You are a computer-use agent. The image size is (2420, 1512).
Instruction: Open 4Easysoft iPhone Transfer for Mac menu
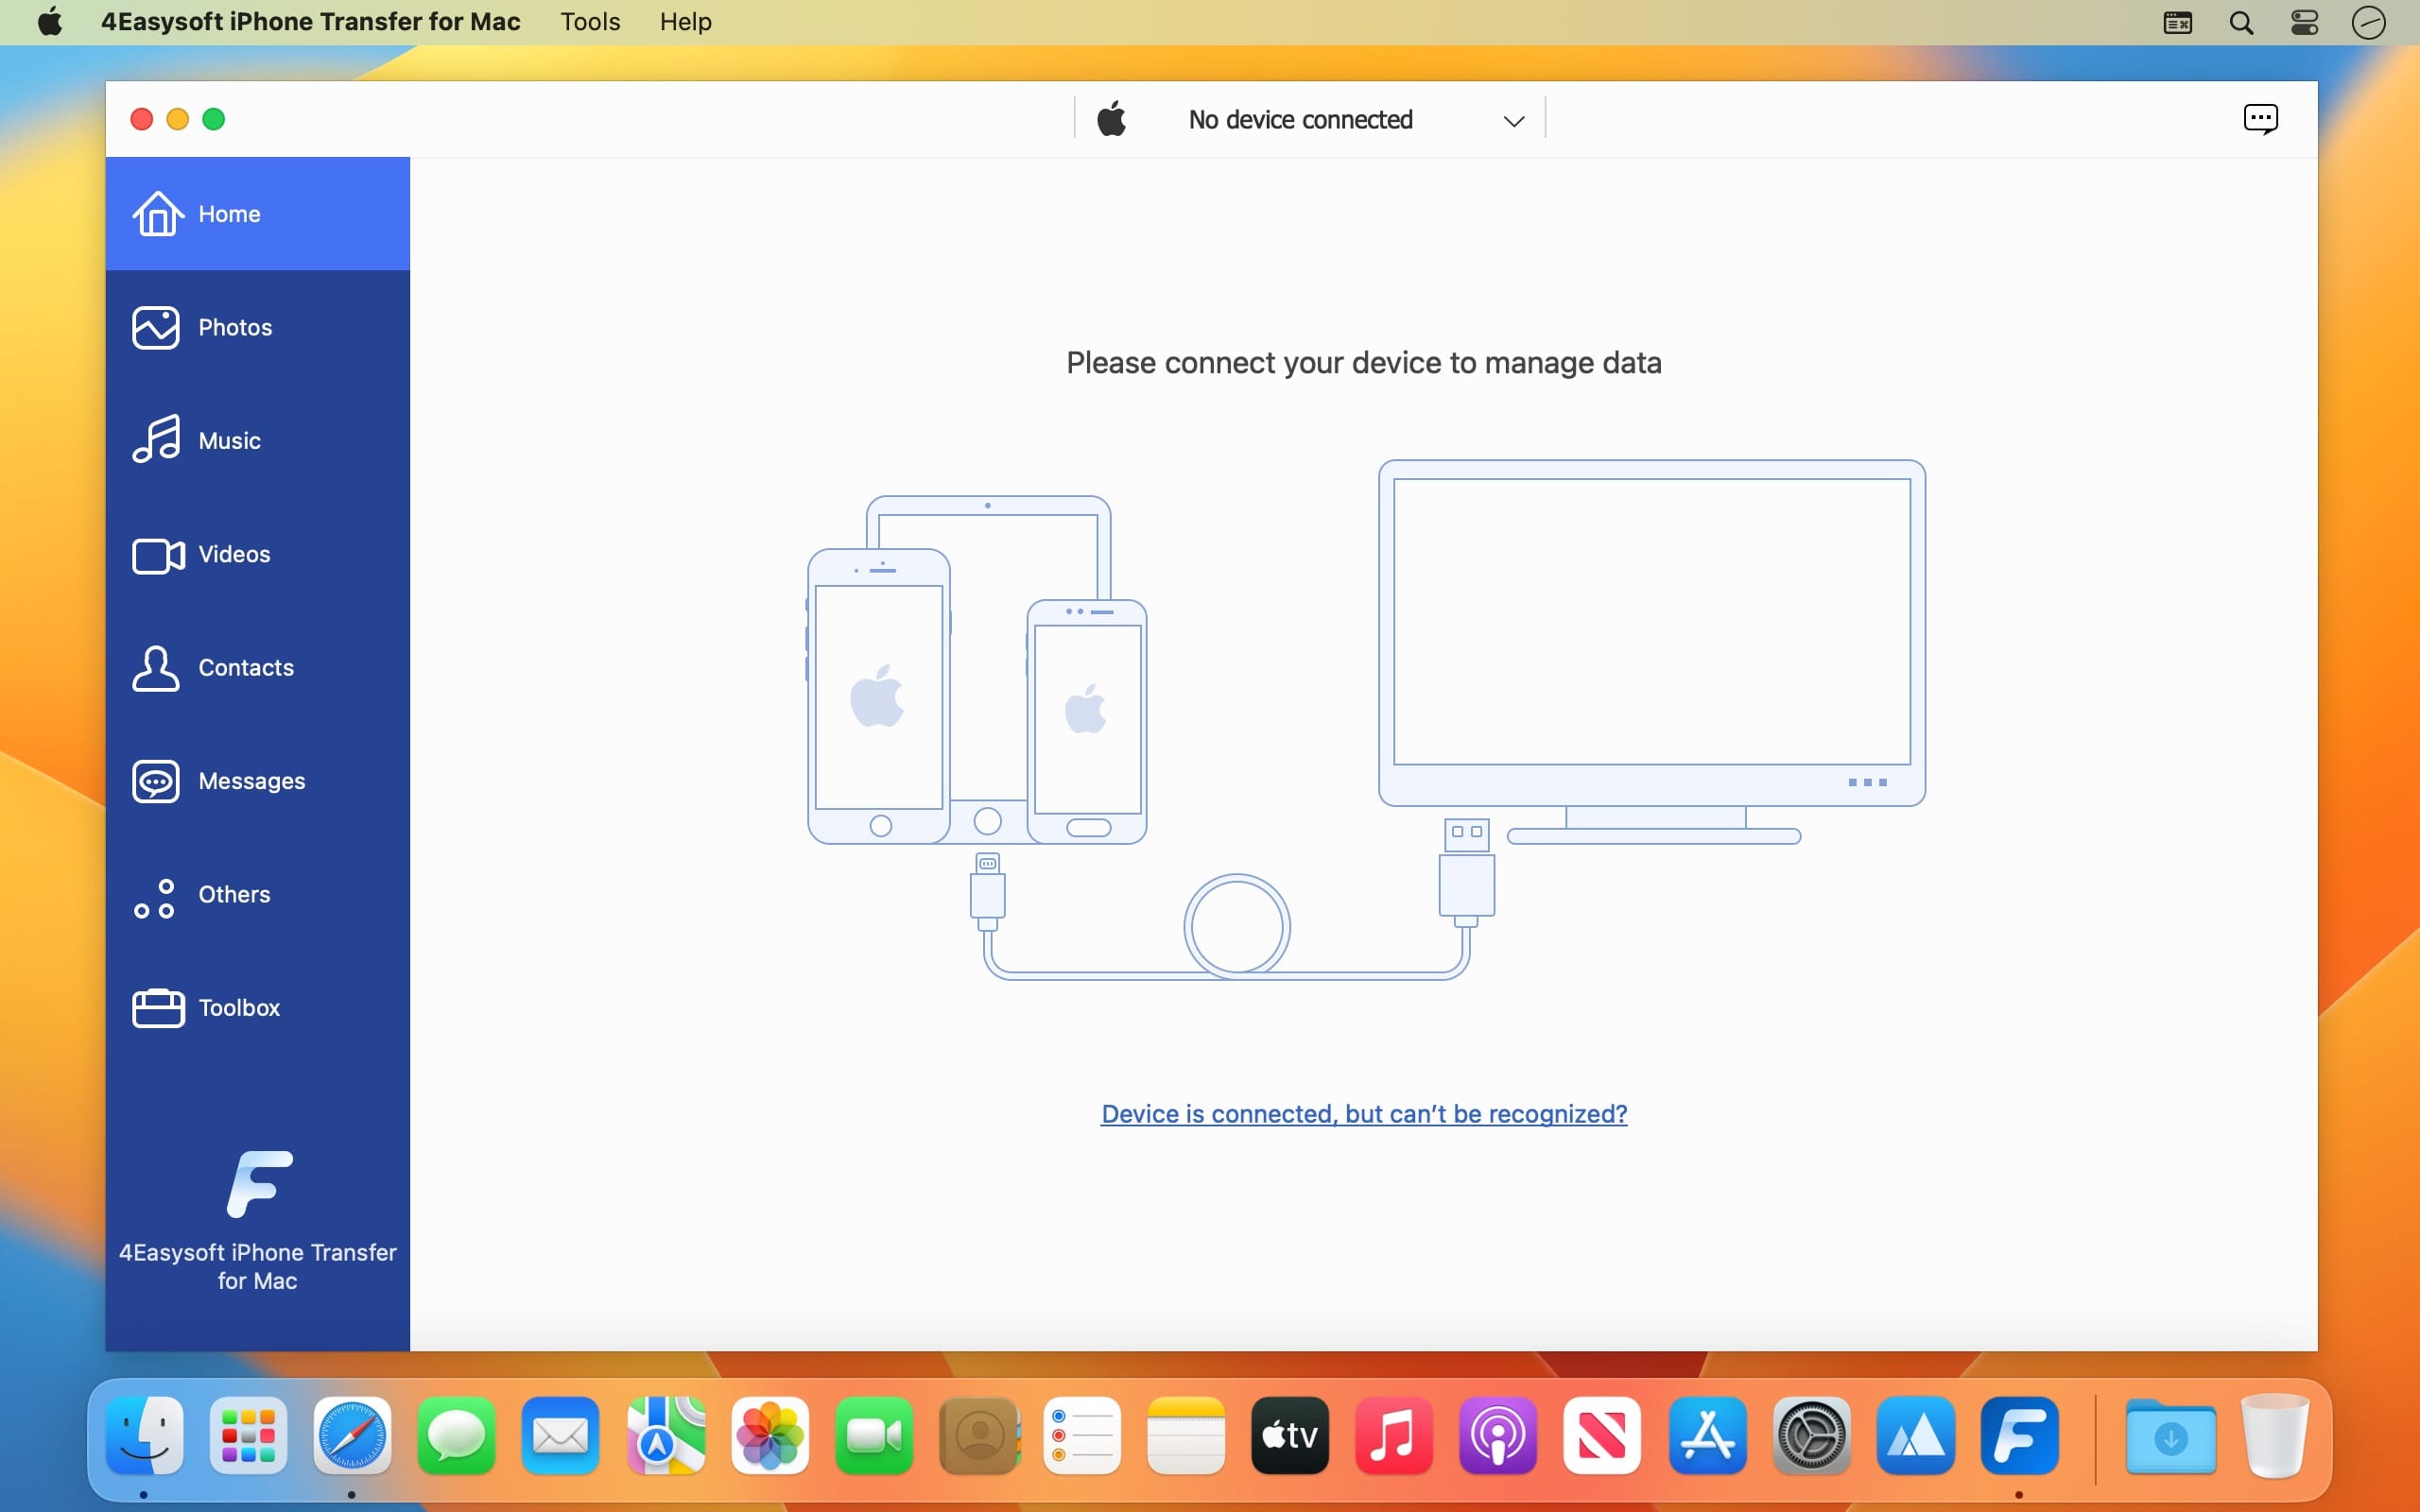[x=310, y=22]
